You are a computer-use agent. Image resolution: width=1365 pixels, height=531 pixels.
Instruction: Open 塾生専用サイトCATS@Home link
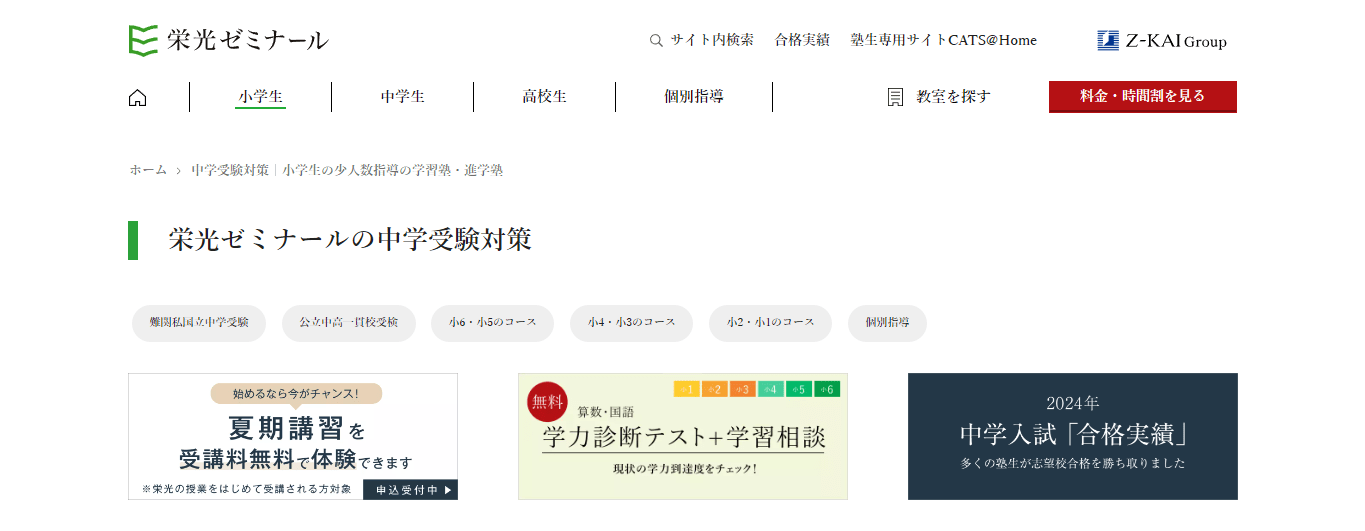944,41
